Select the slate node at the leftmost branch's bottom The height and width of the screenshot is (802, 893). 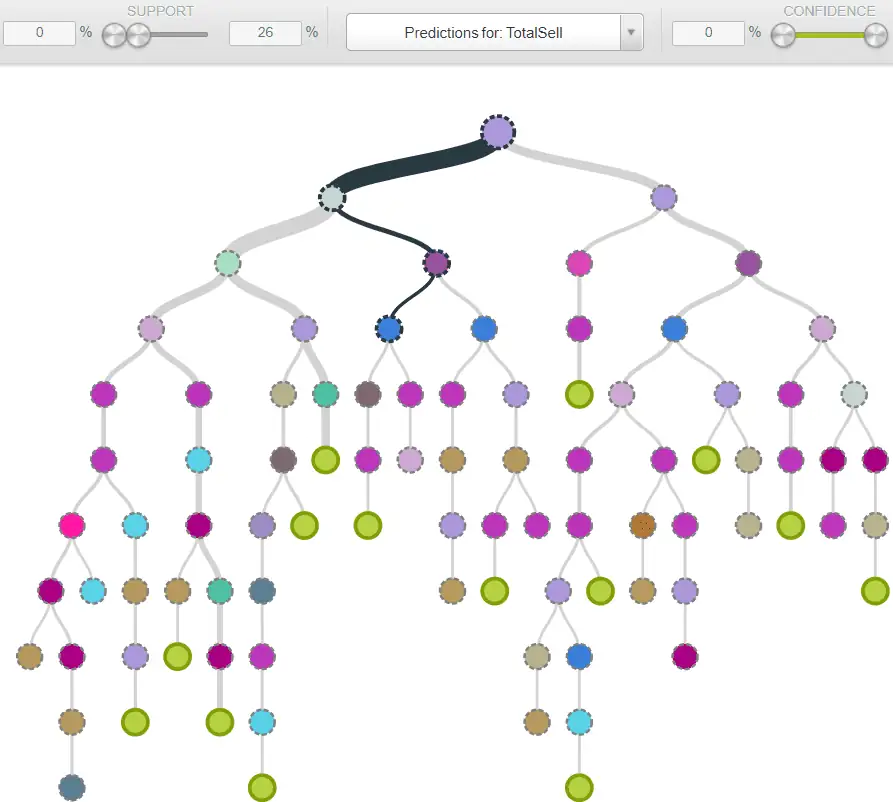(72, 788)
